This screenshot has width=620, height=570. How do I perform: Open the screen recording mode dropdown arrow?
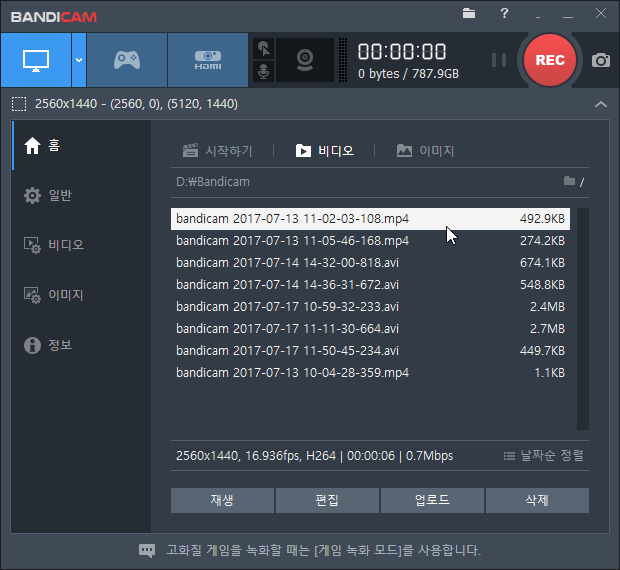click(79, 60)
